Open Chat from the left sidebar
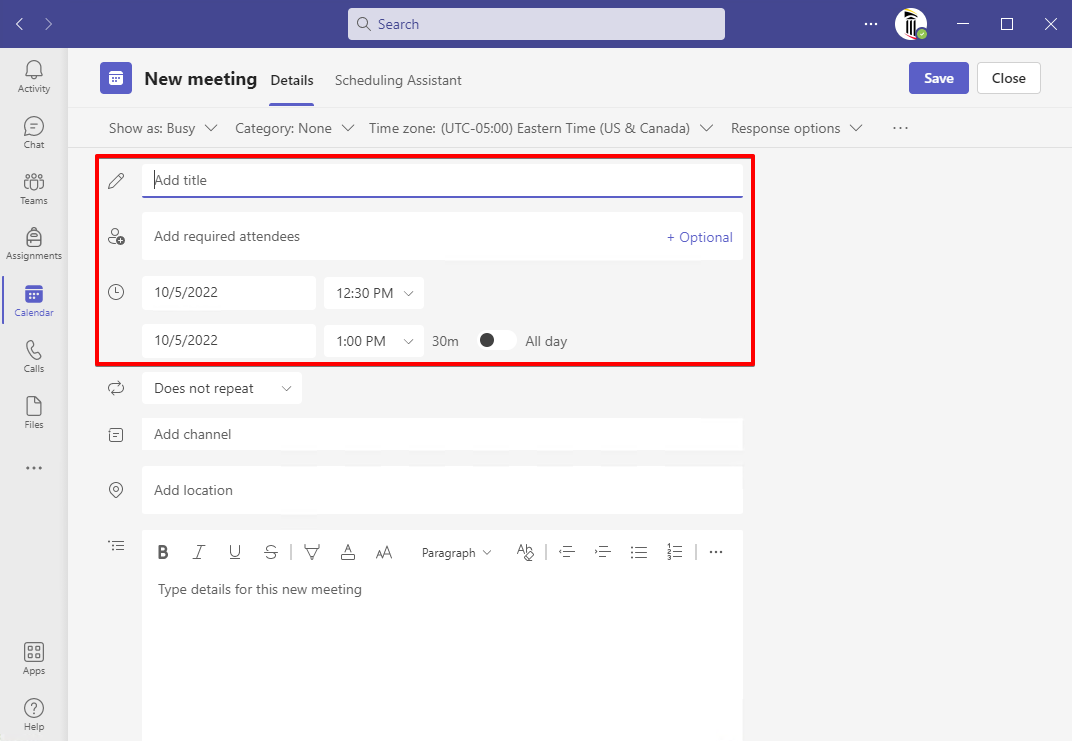 click(x=34, y=132)
